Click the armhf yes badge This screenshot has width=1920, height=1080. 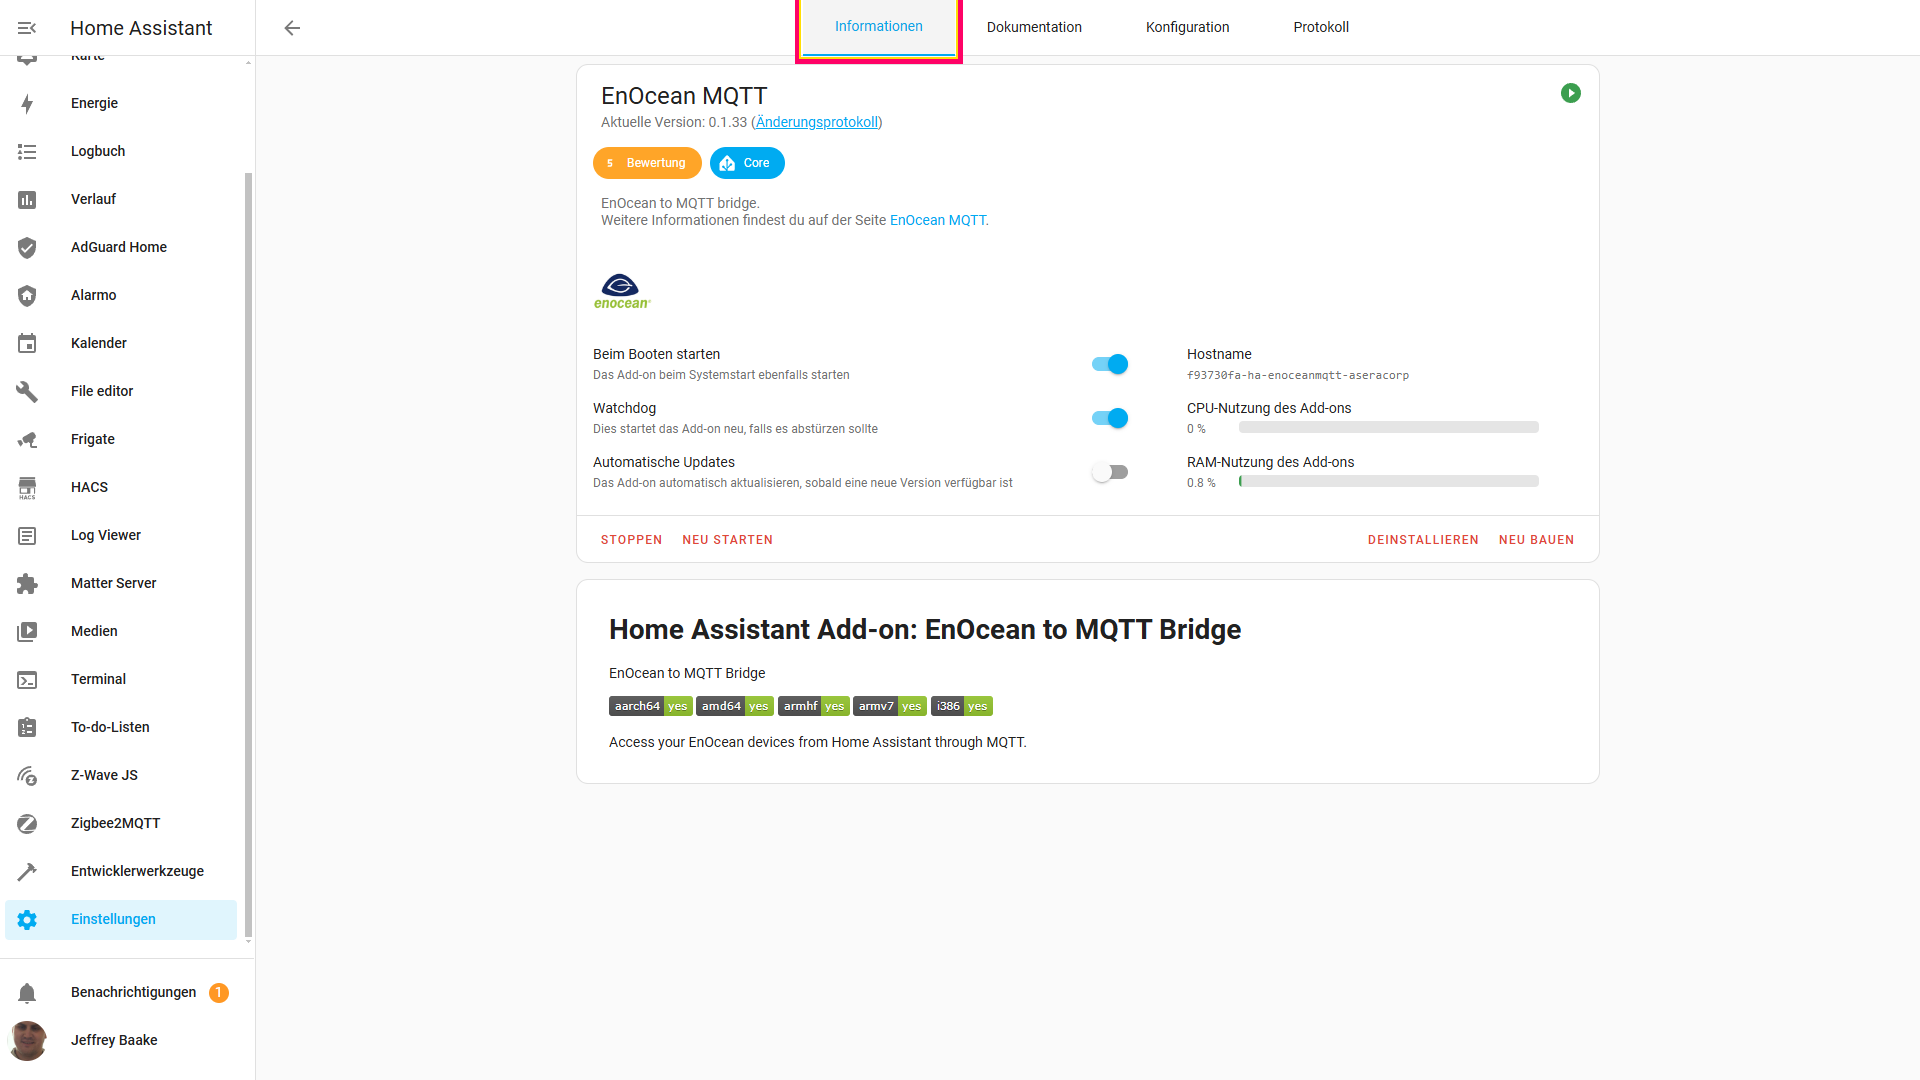(814, 706)
